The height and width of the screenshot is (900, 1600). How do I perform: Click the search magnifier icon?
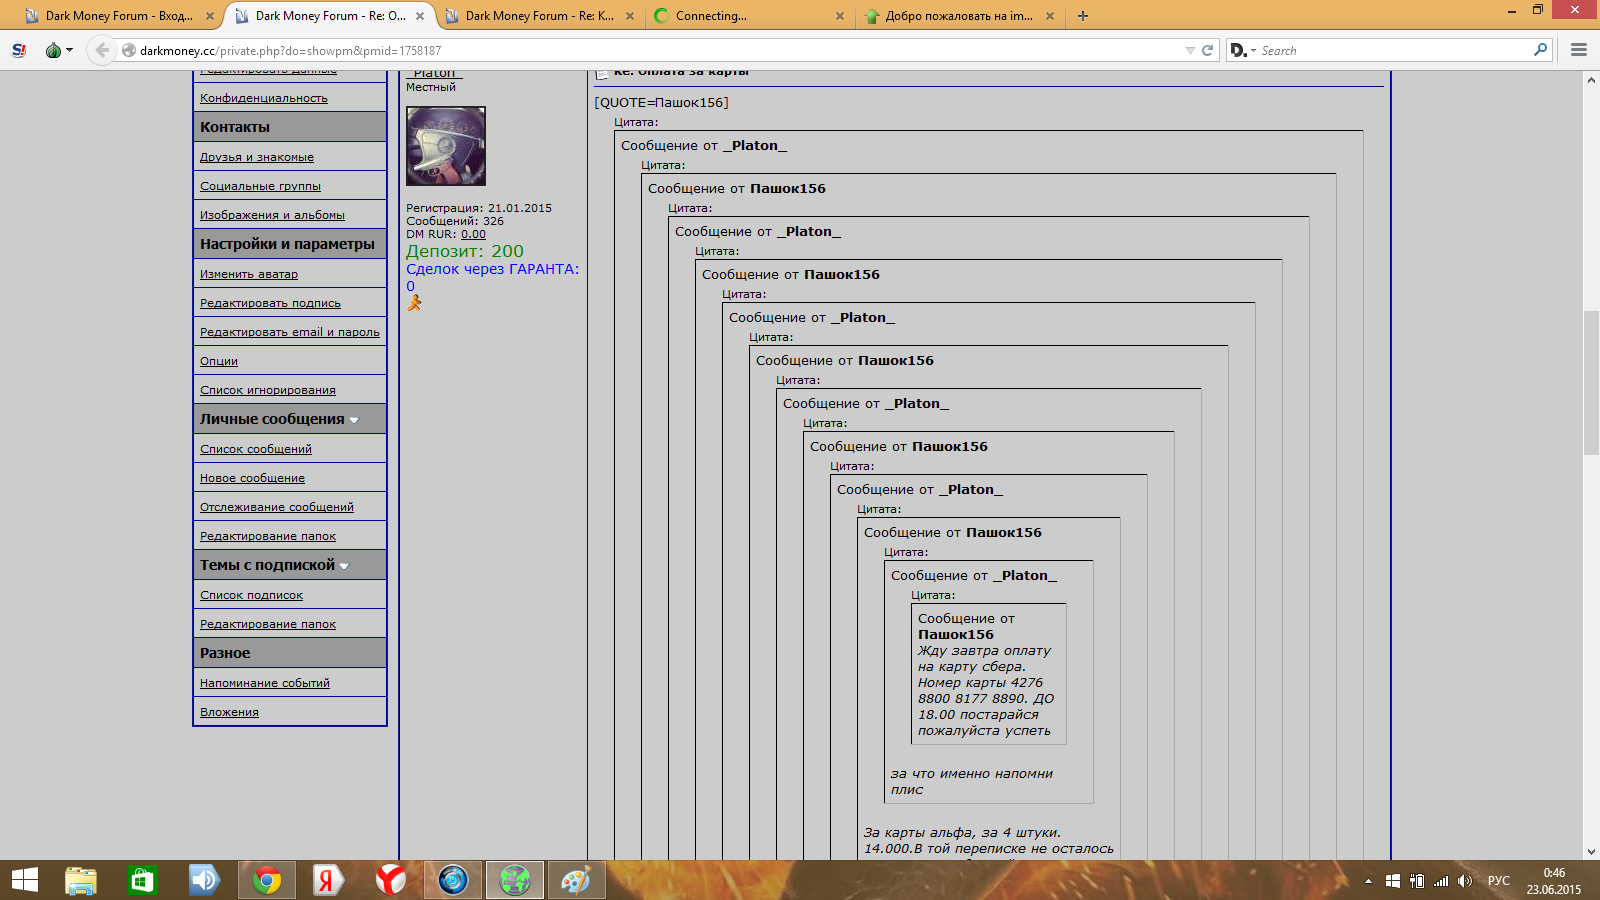(1540, 50)
